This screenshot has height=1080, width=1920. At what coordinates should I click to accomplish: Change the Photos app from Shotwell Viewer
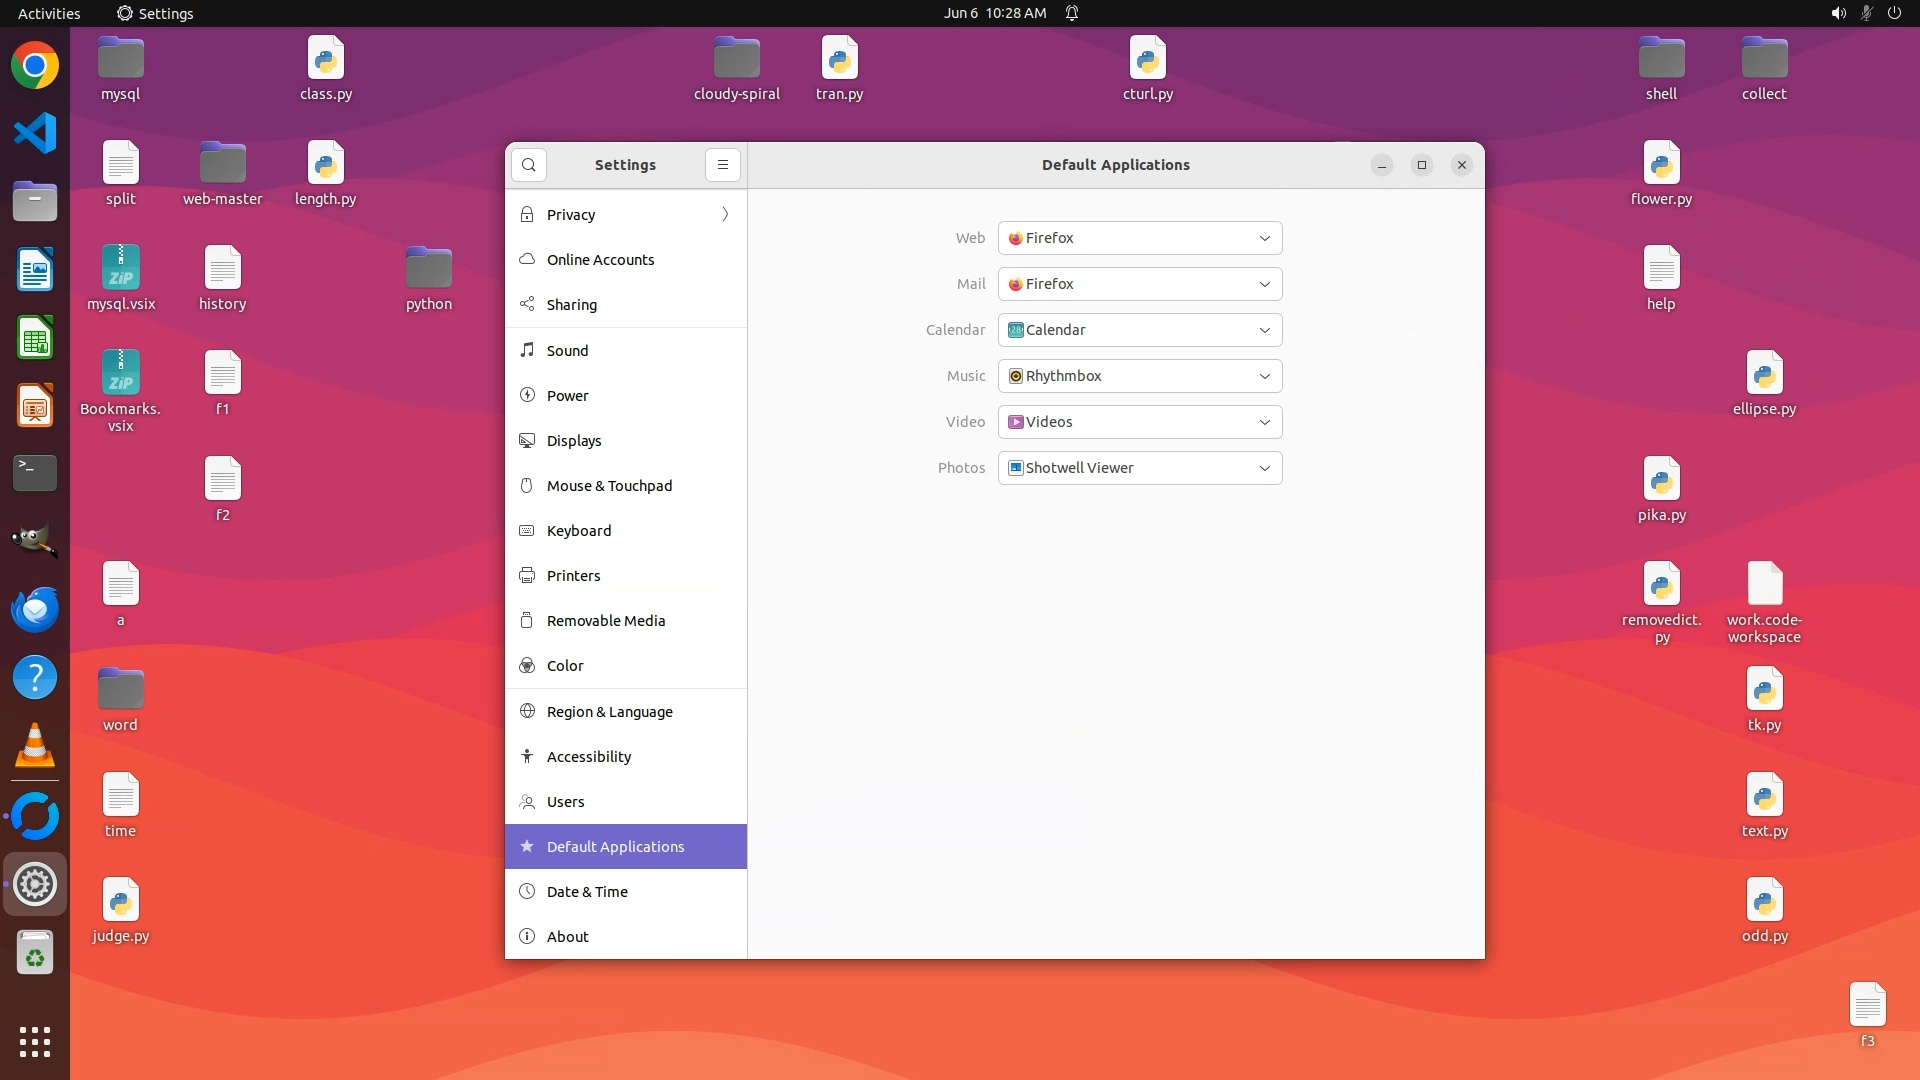[1139, 468]
